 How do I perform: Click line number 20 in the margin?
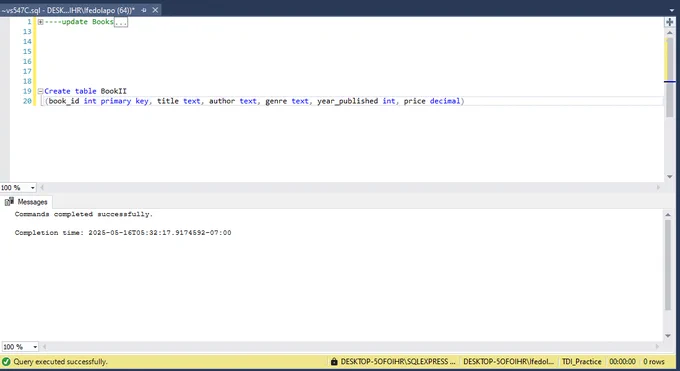(27, 101)
